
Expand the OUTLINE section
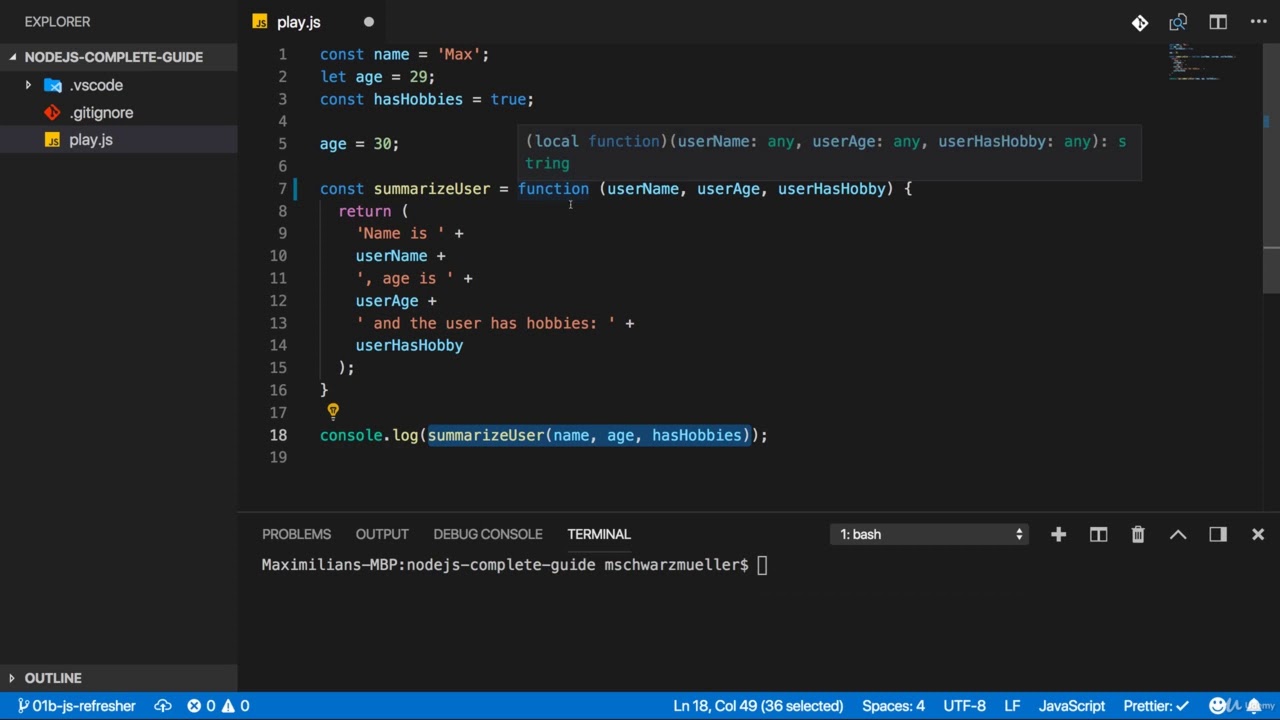pyautogui.click(x=118, y=678)
